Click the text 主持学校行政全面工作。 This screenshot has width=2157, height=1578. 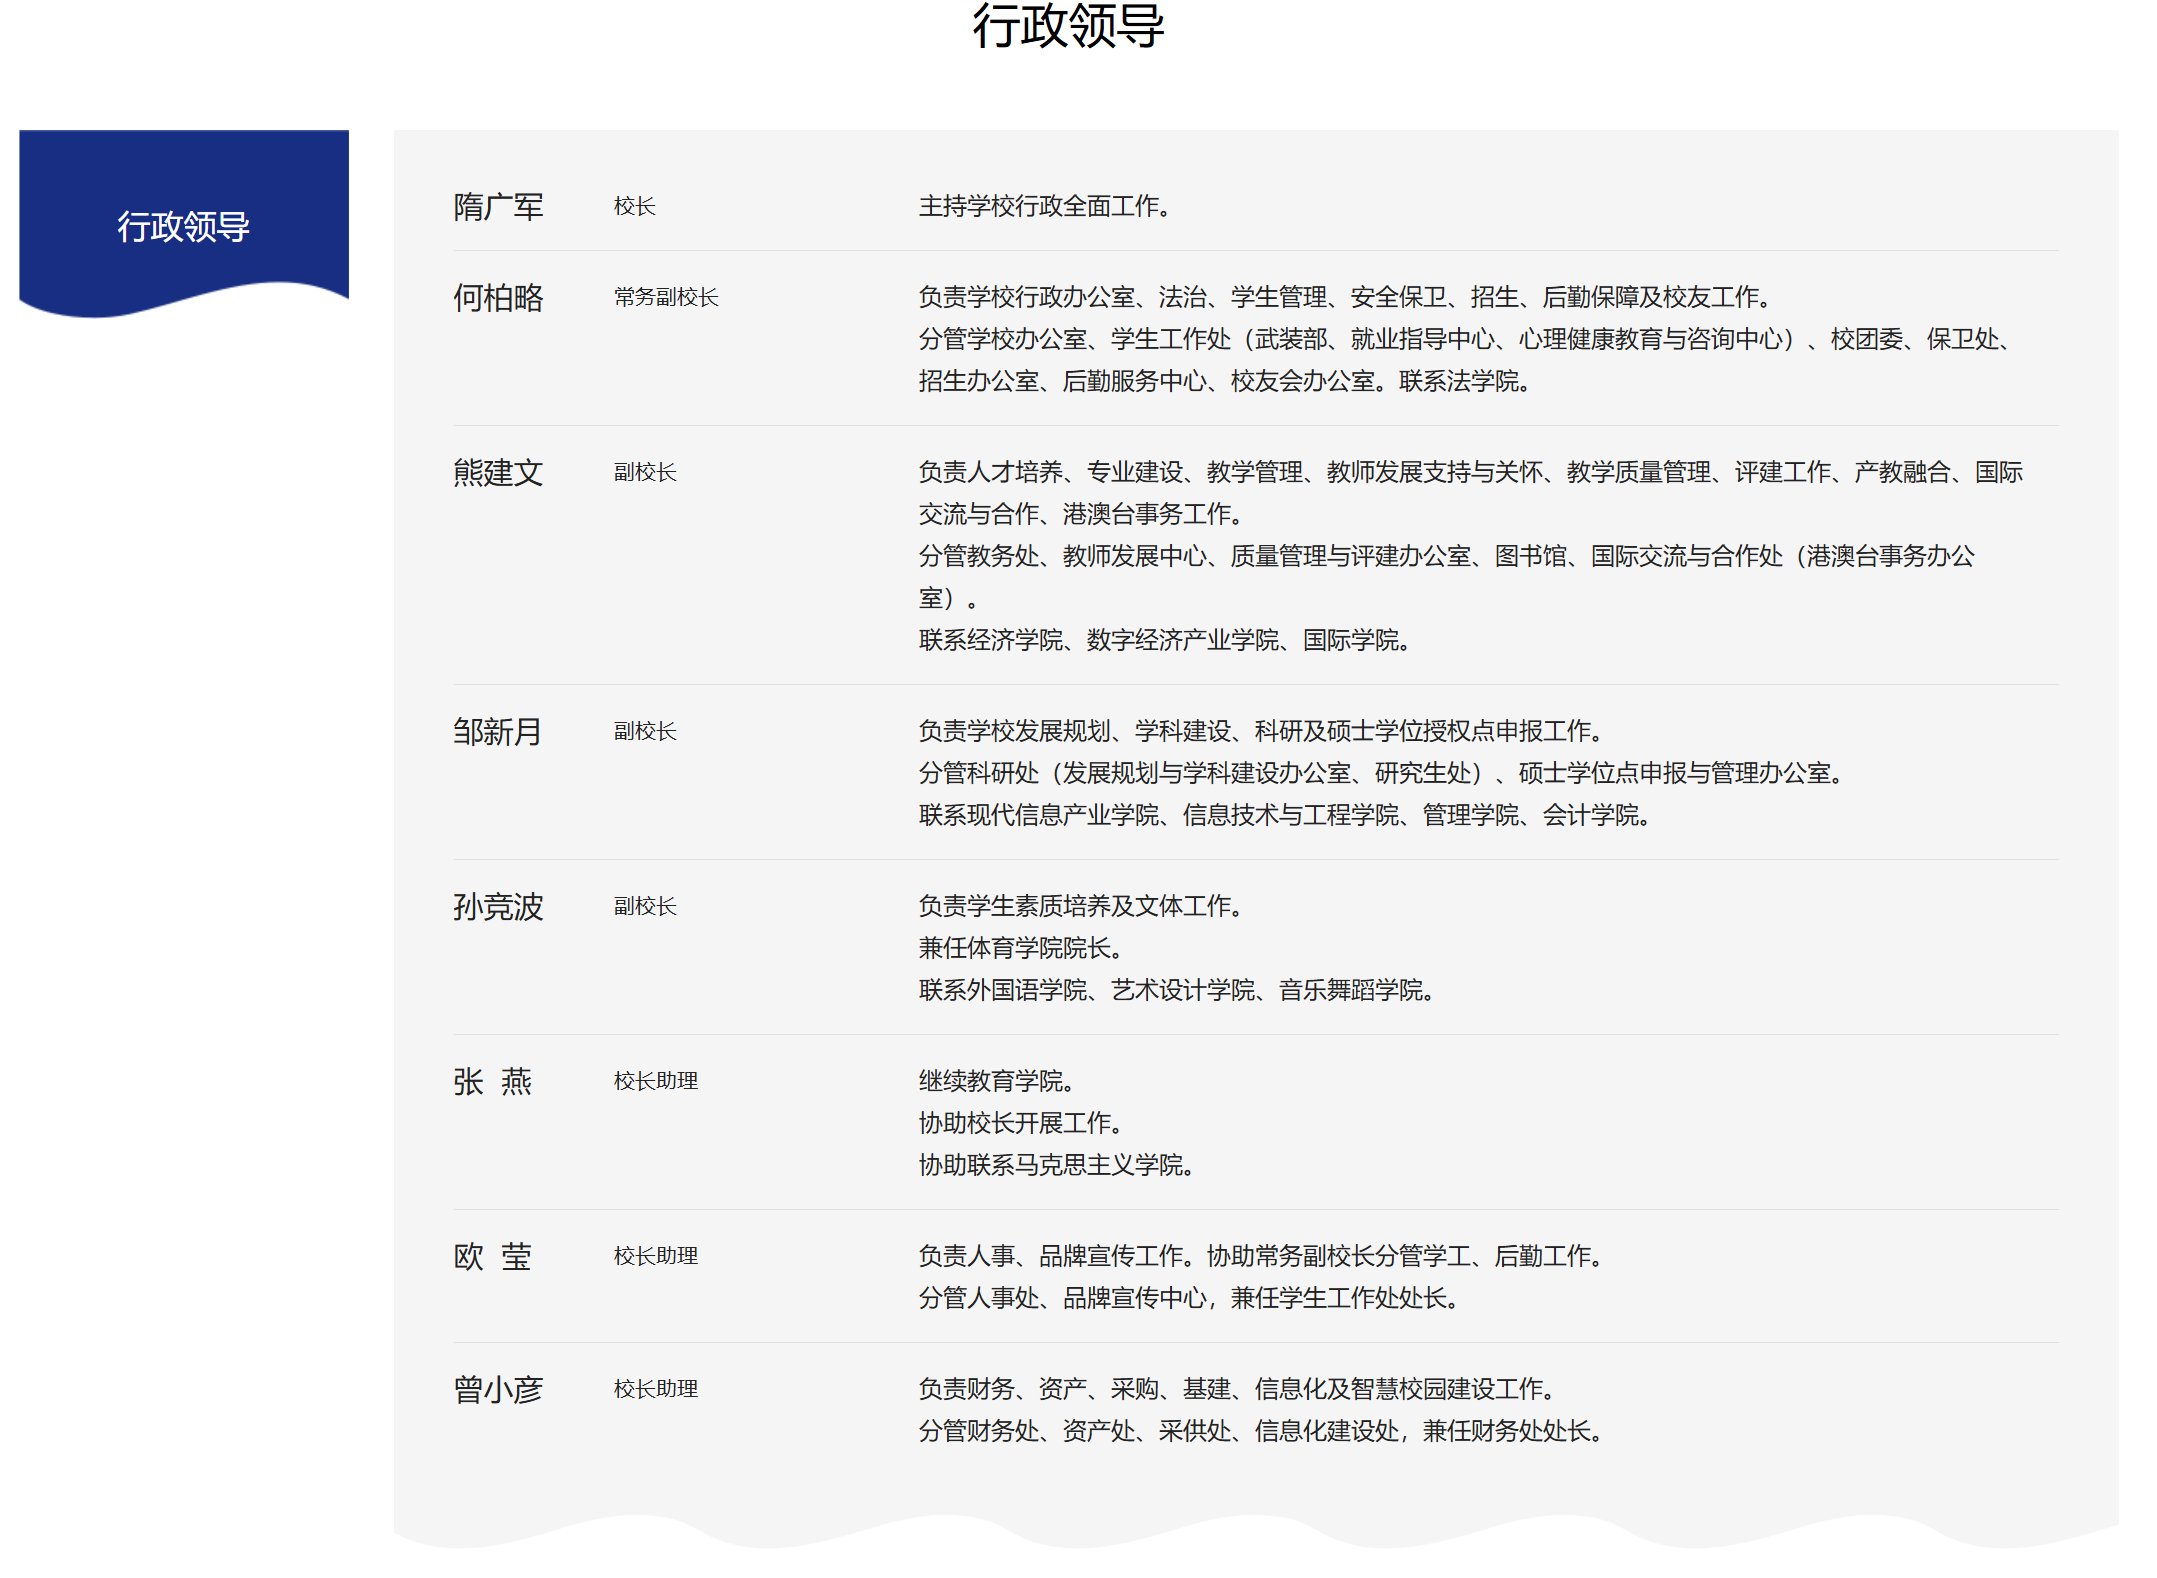tap(1046, 206)
